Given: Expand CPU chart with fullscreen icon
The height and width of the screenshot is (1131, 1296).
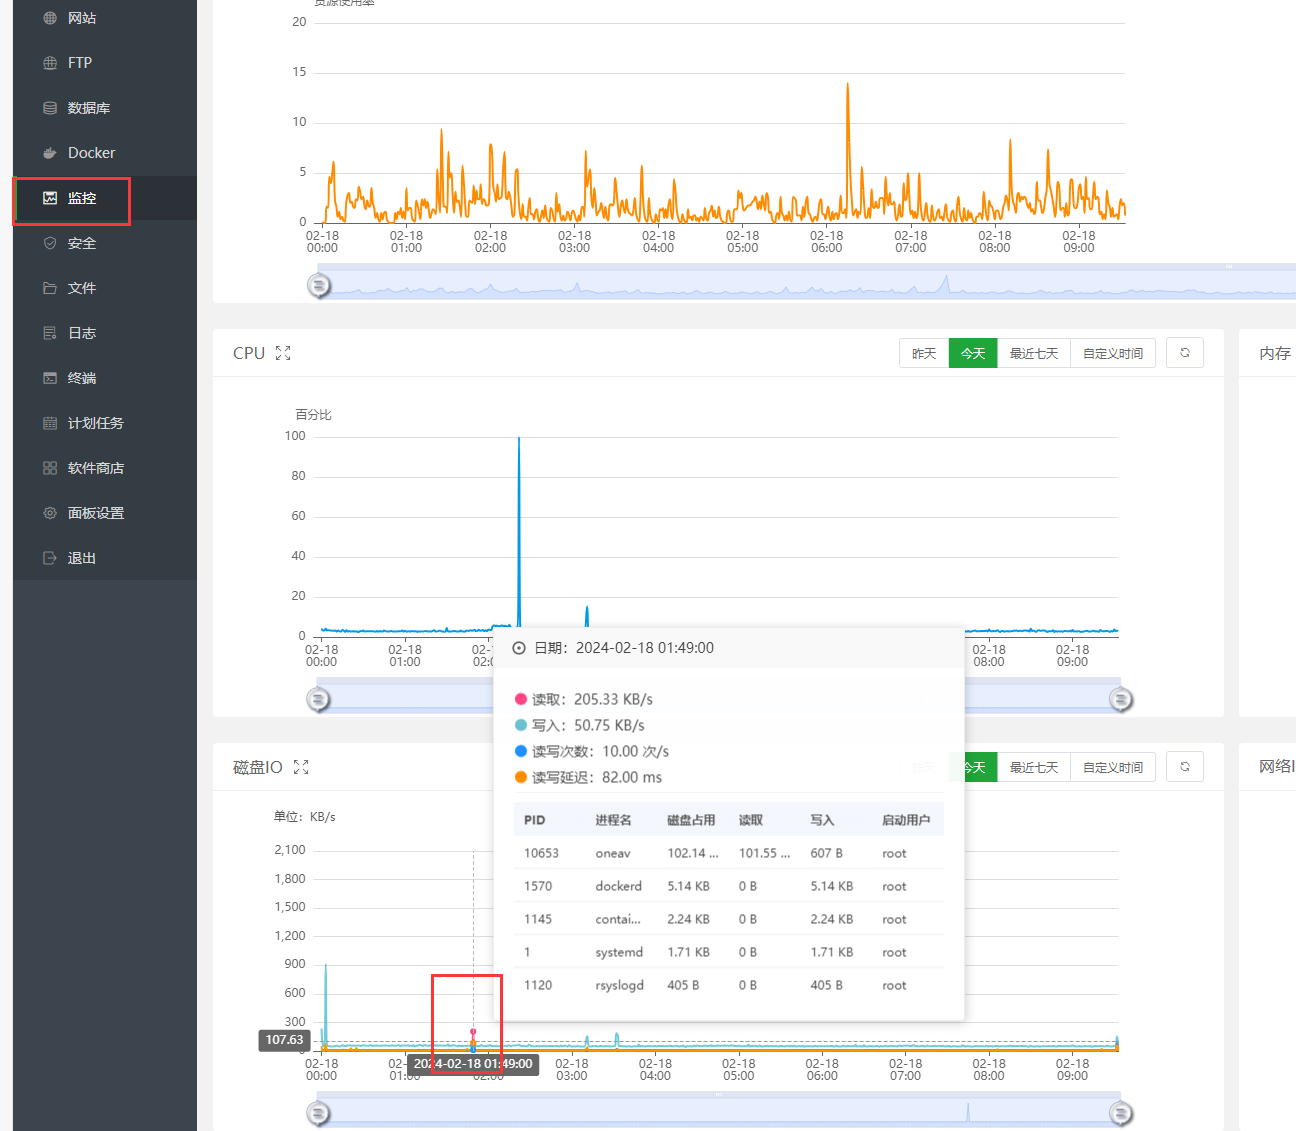Looking at the screenshot, I should click(x=283, y=353).
